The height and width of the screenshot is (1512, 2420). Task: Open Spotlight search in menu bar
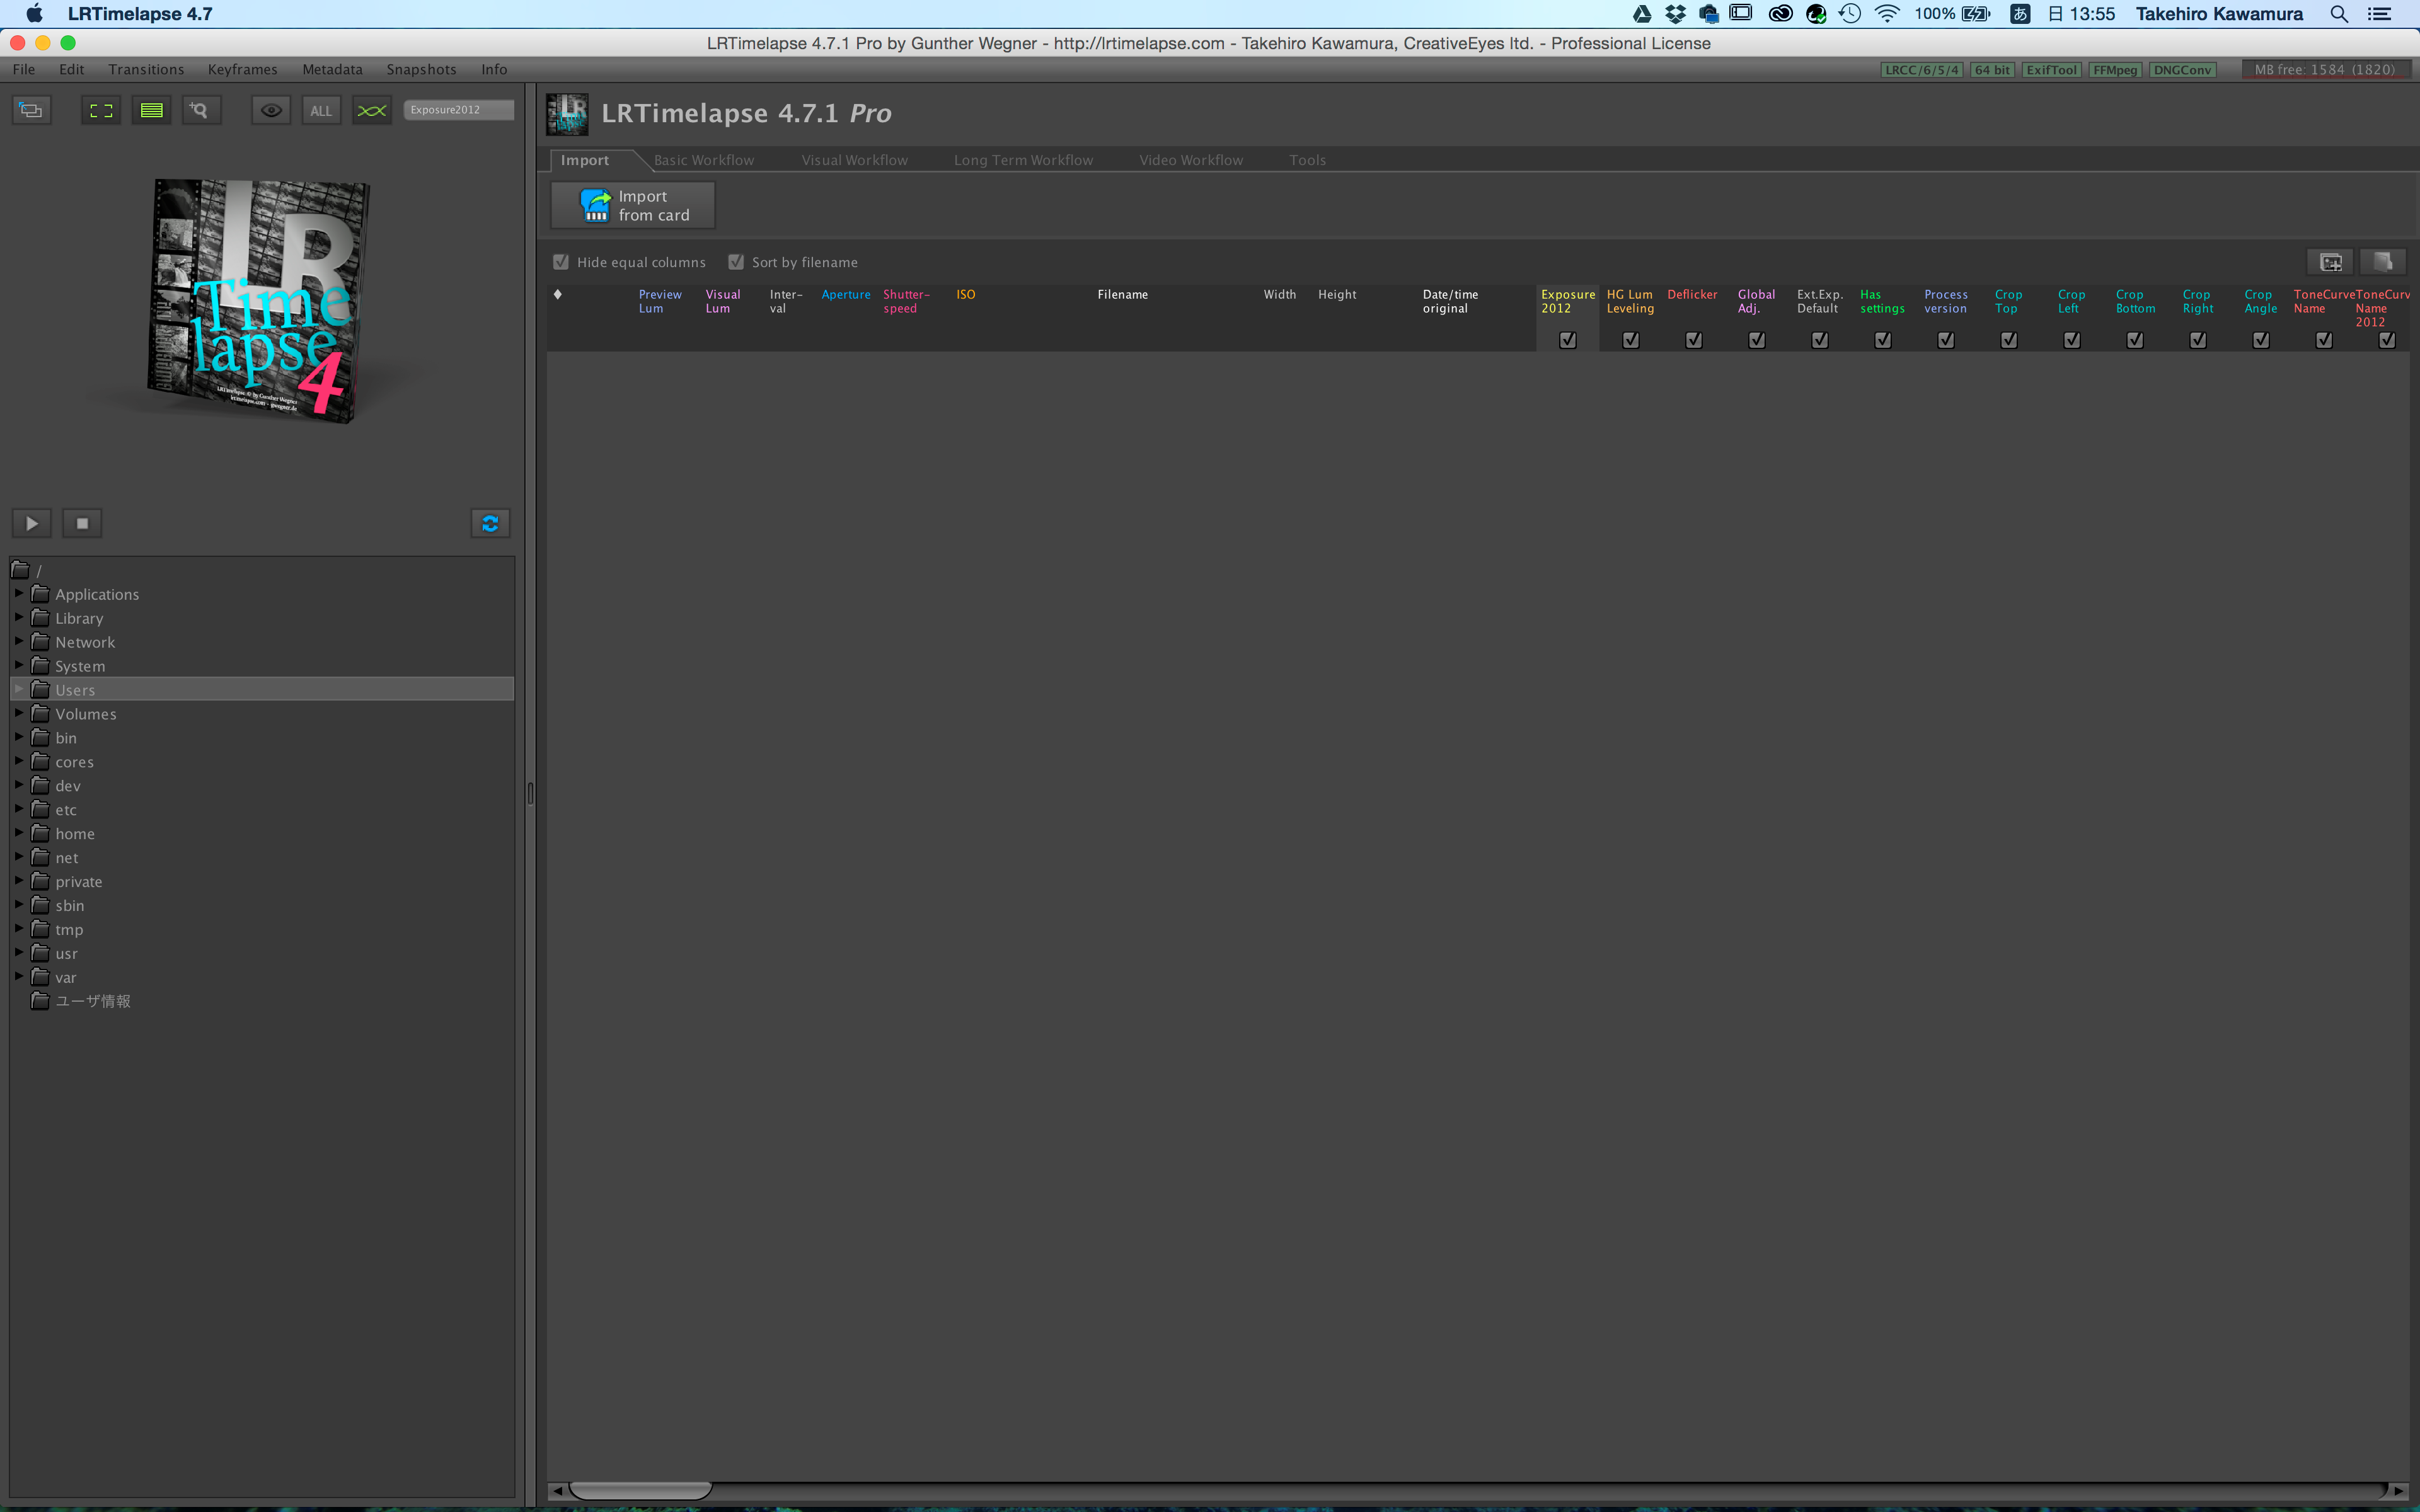point(2339,14)
